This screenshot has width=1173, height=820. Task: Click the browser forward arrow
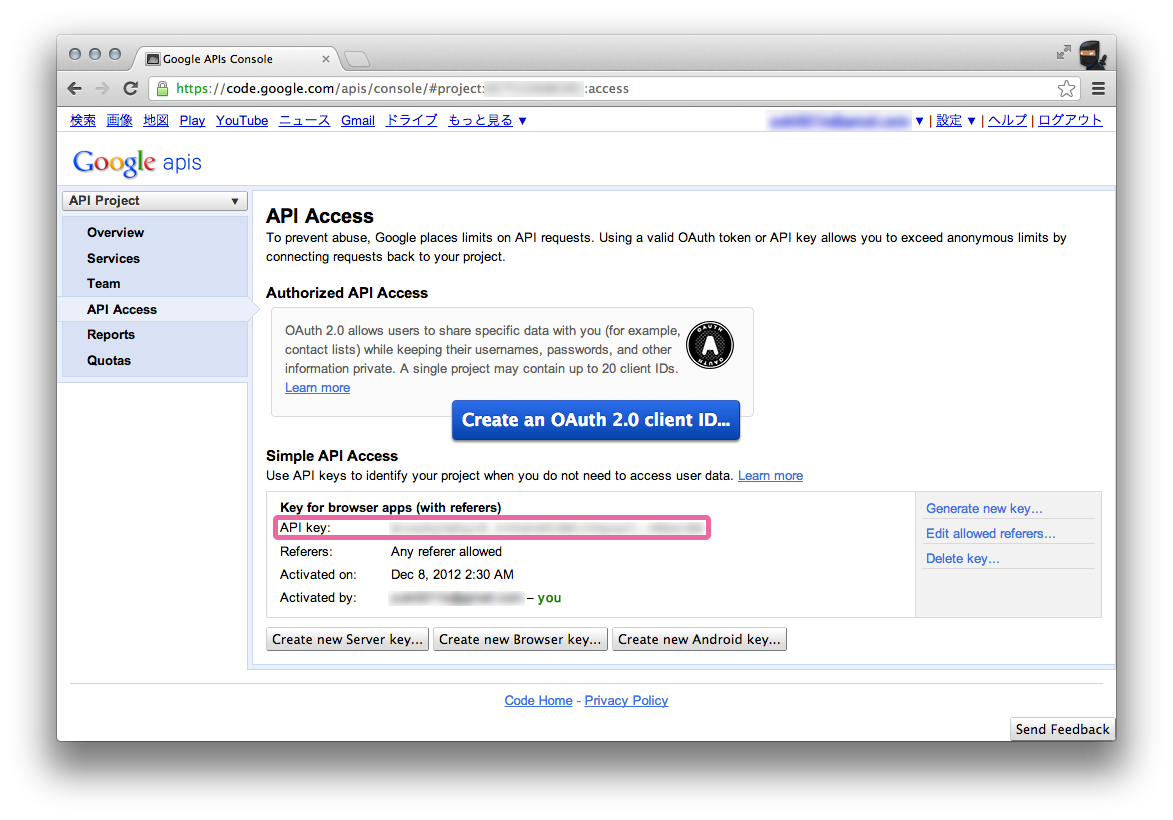pos(102,88)
